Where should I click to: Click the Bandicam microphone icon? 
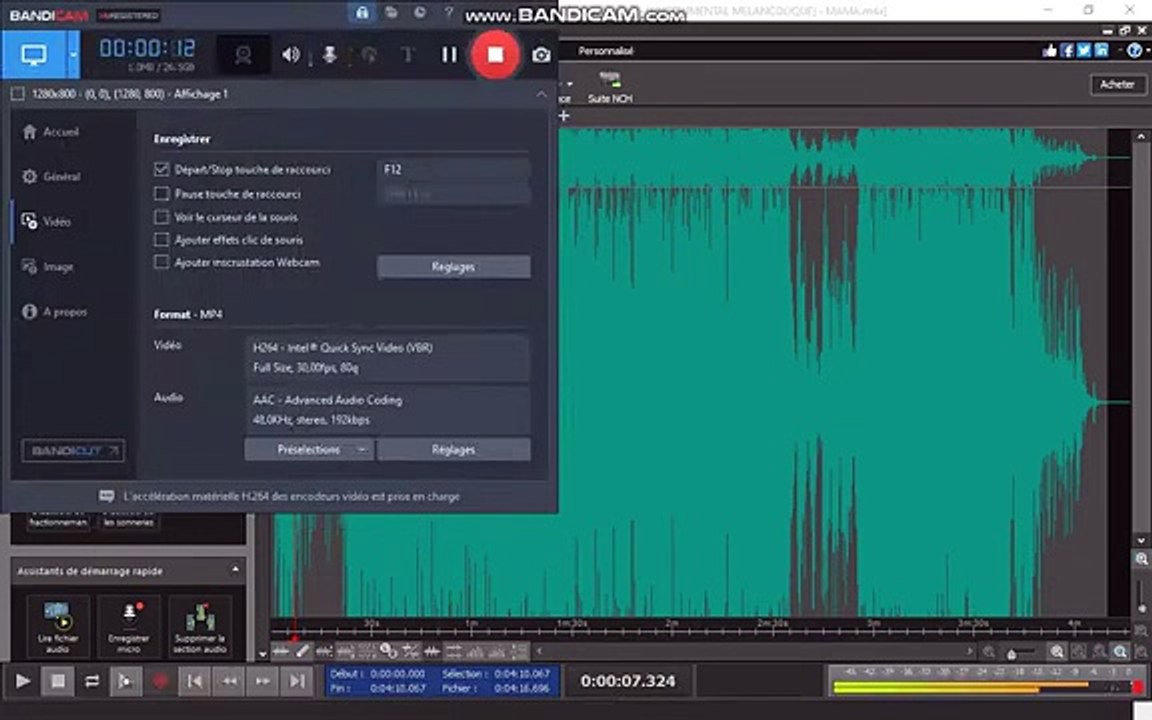pos(330,54)
